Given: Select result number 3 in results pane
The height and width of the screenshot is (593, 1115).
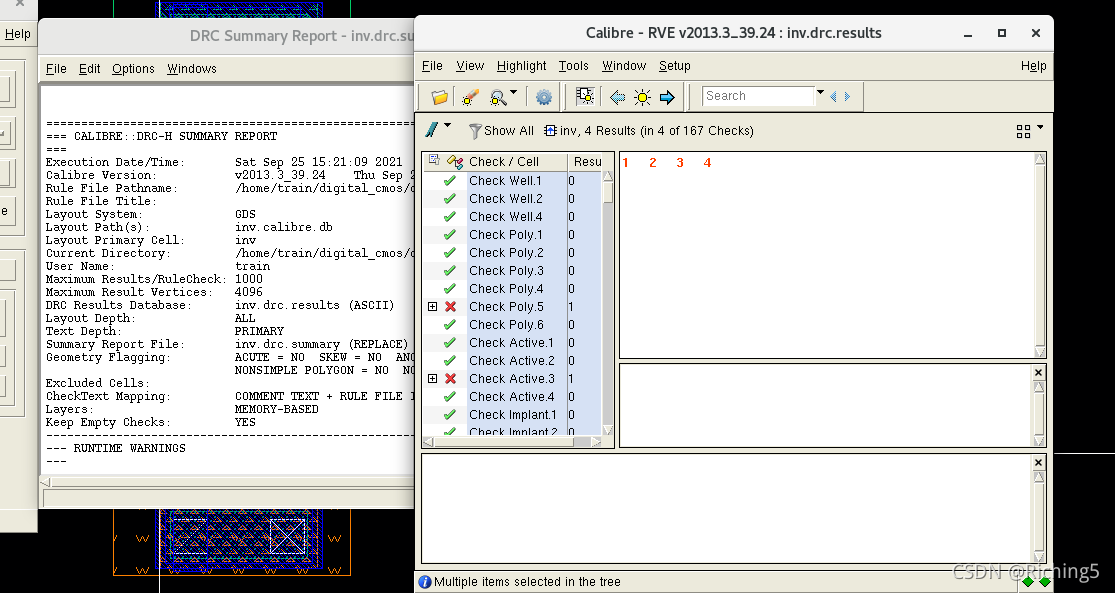Looking at the screenshot, I should click(x=680, y=163).
